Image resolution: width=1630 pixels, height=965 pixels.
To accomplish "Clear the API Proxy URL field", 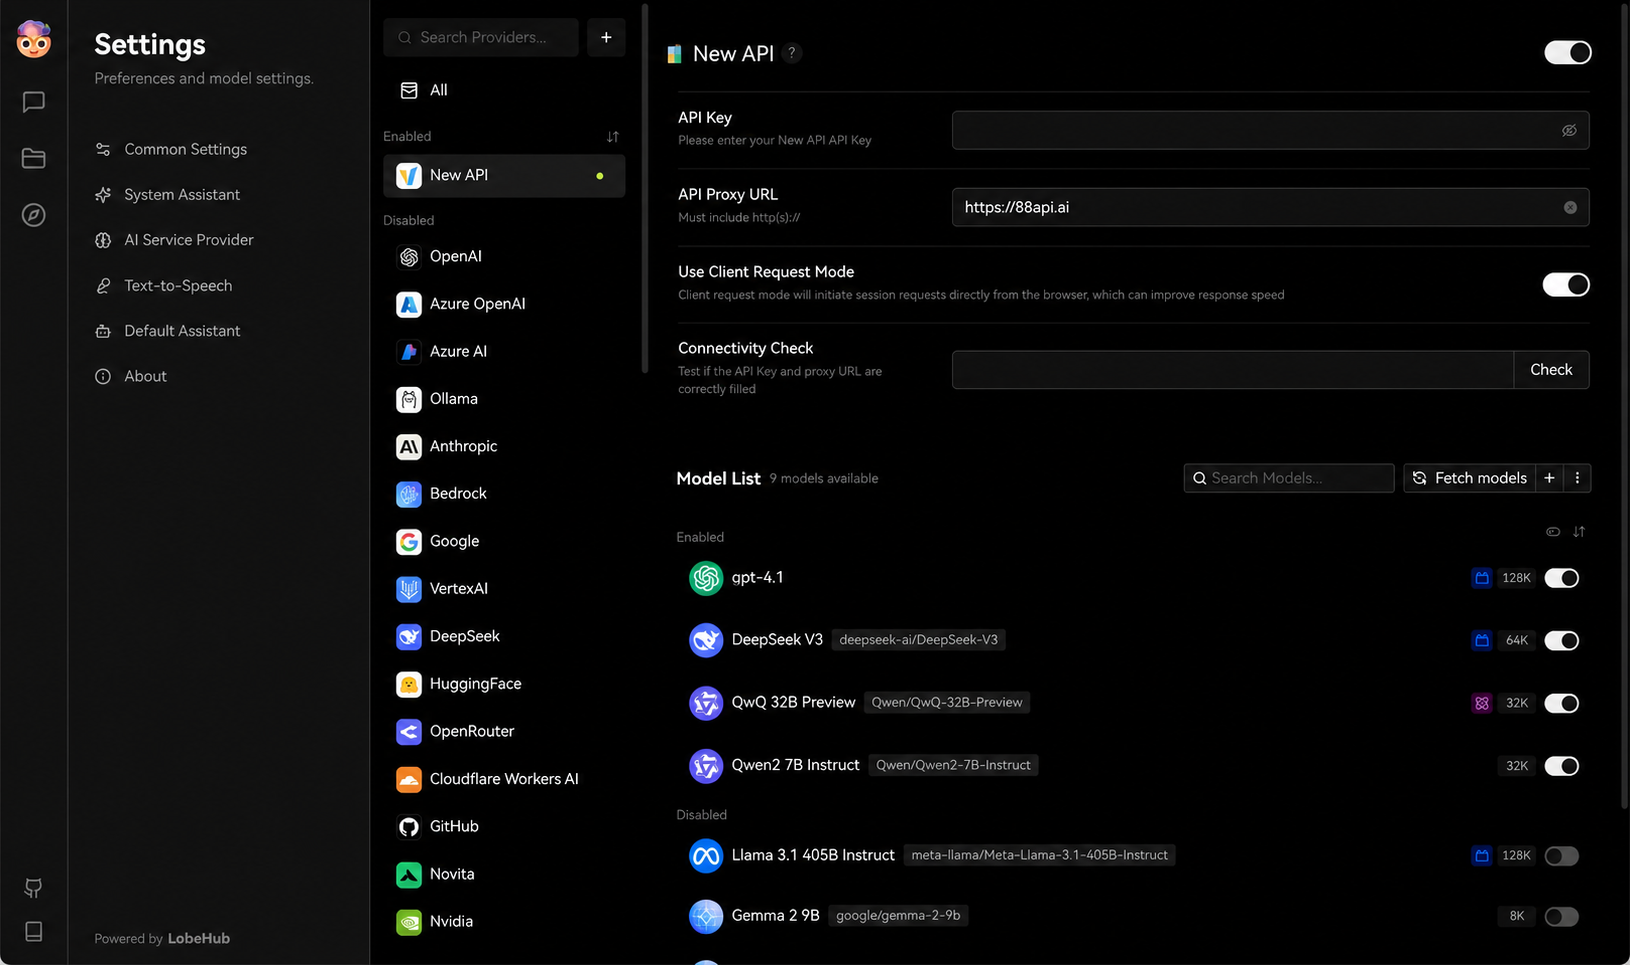I will (1570, 207).
